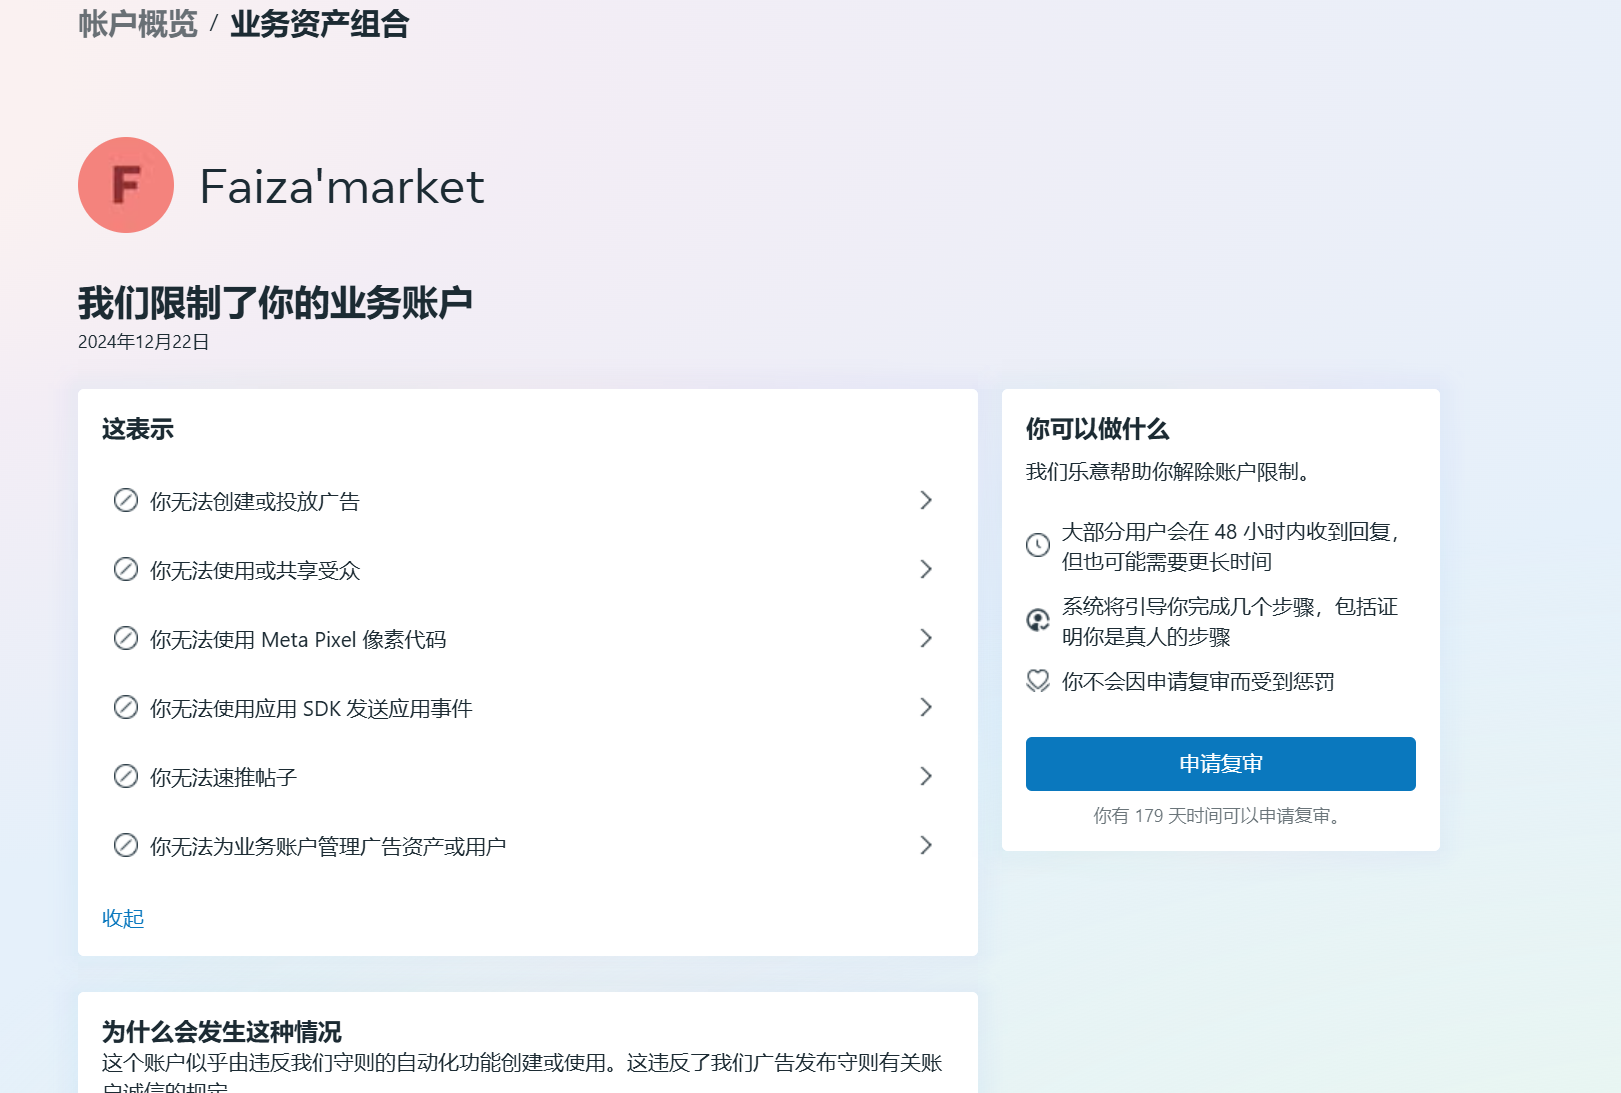This screenshot has height=1093, width=1621.
Task: Open chevron for 应用 SDK 发送应用事件 row
Action: coord(926,707)
